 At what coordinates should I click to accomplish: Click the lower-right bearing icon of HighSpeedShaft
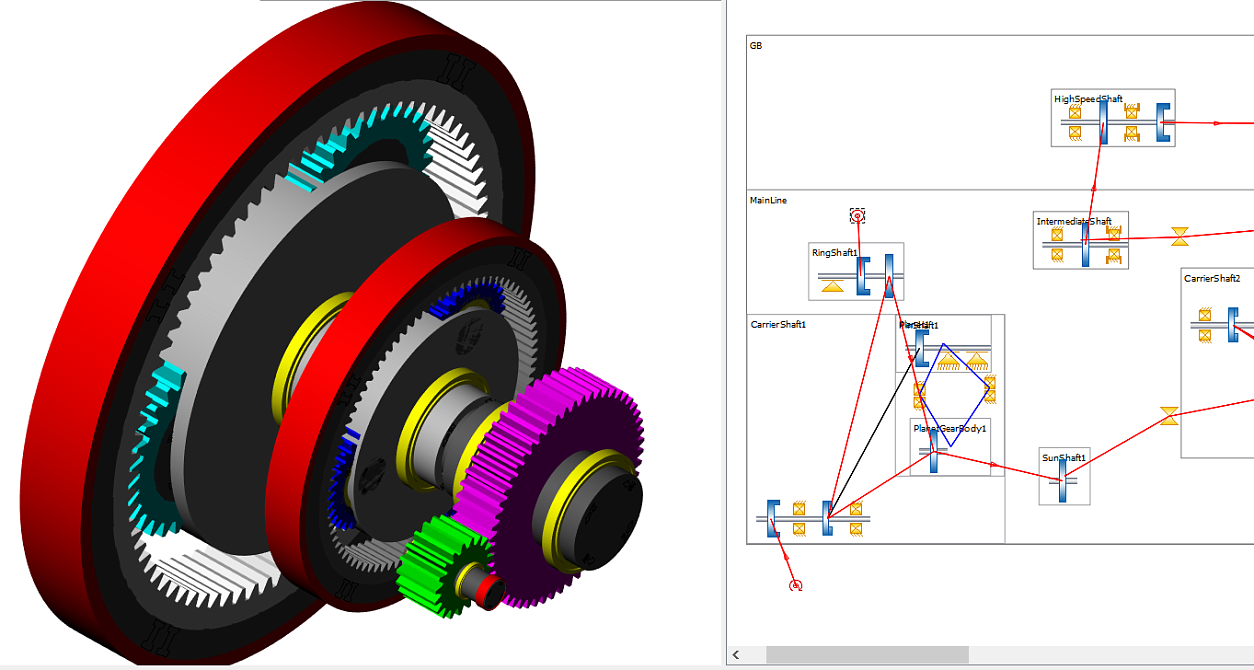(1132, 132)
